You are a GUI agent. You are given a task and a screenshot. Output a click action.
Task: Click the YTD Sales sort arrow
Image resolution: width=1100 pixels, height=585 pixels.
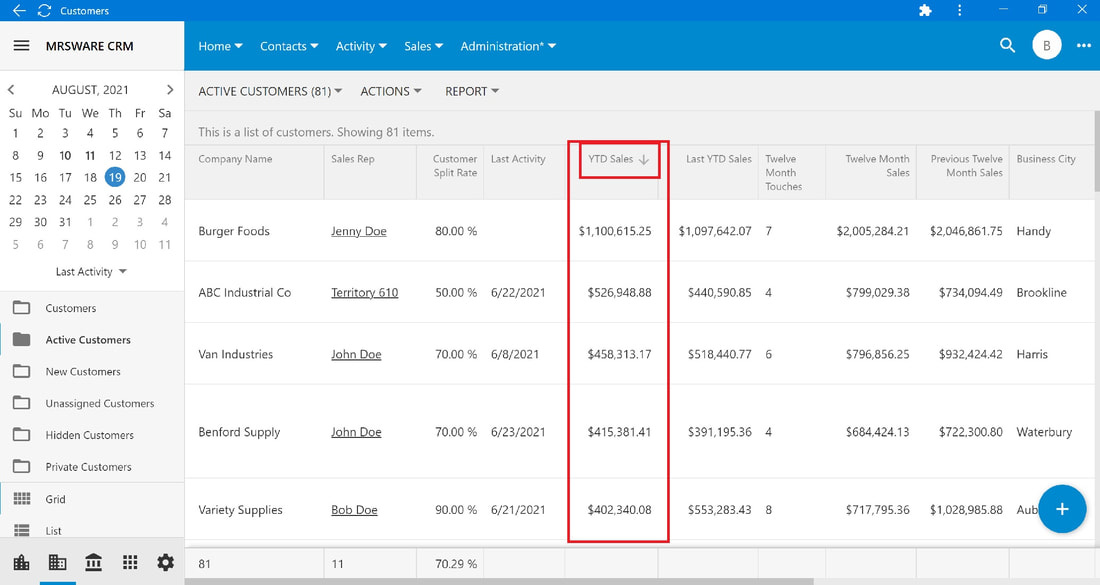pyautogui.click(x=644, y=160)
